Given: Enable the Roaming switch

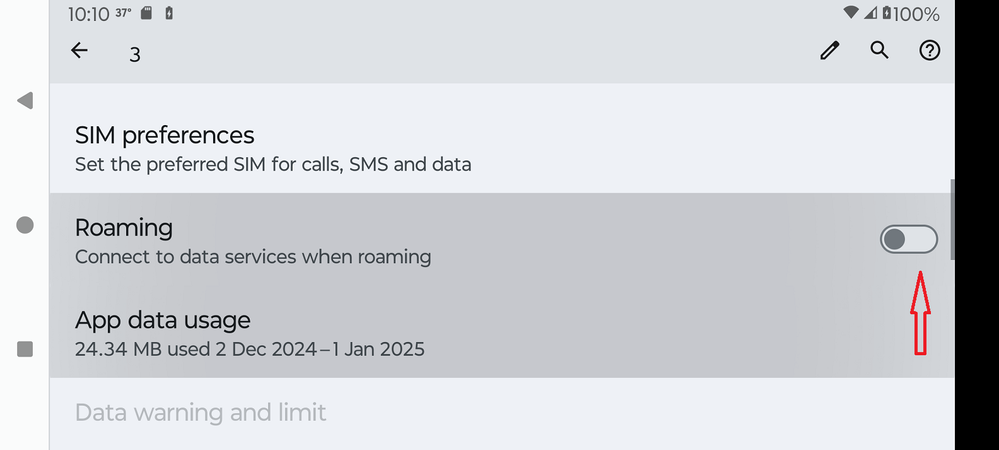Looking at the screenshot, I should click(908, 239).
